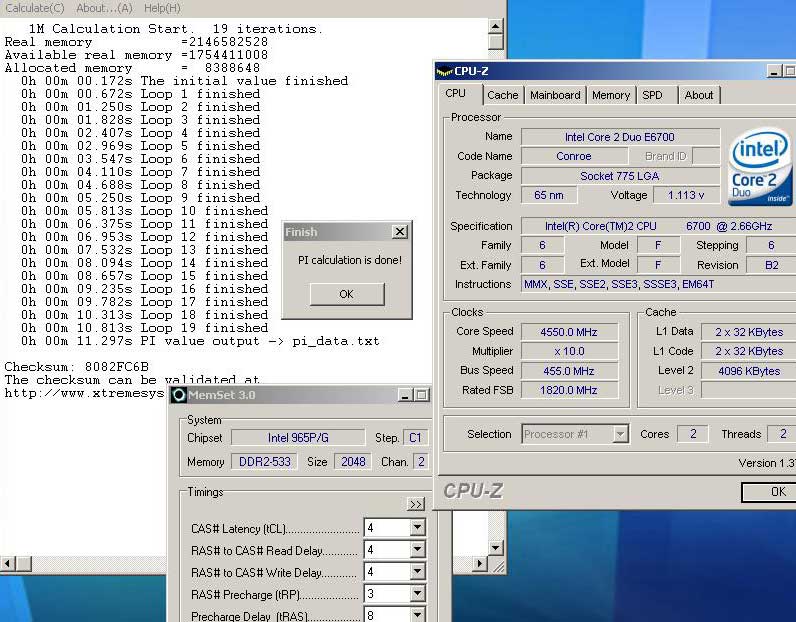The height and width of the screenshot is (622, 796).
Task: Switch to the Mainboard tab in CPU-Z
Action: tap(555, 95)
